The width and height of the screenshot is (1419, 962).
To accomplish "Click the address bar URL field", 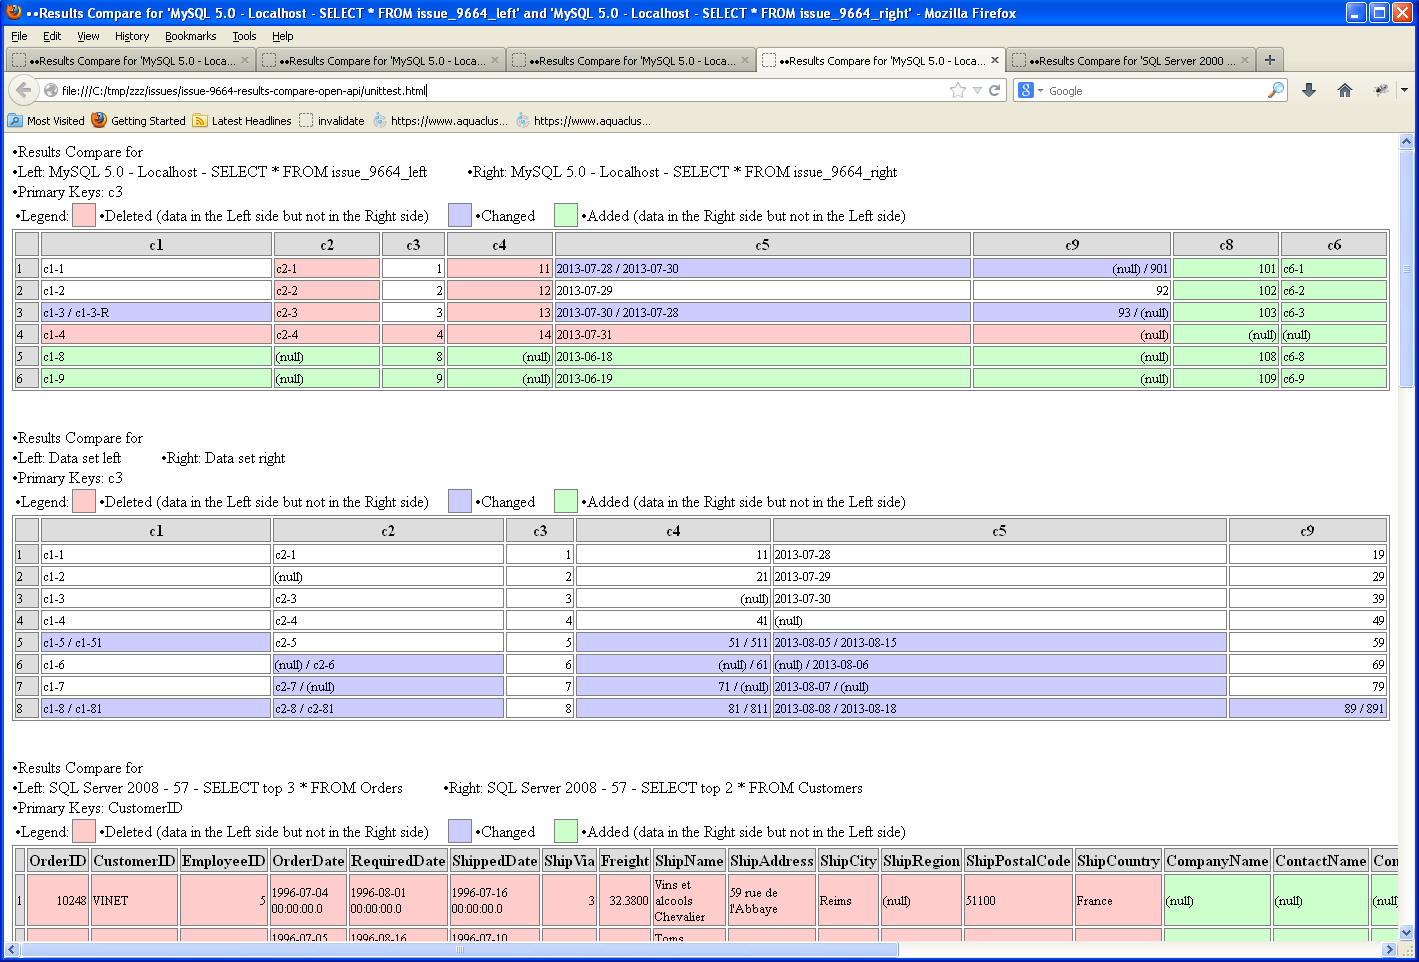I will pos(500,90).
